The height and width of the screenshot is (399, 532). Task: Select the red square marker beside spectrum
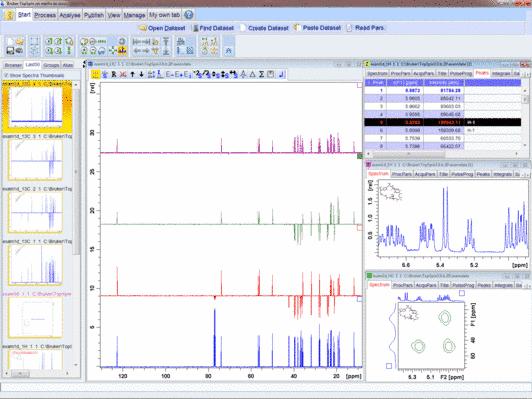click(360, 228)
